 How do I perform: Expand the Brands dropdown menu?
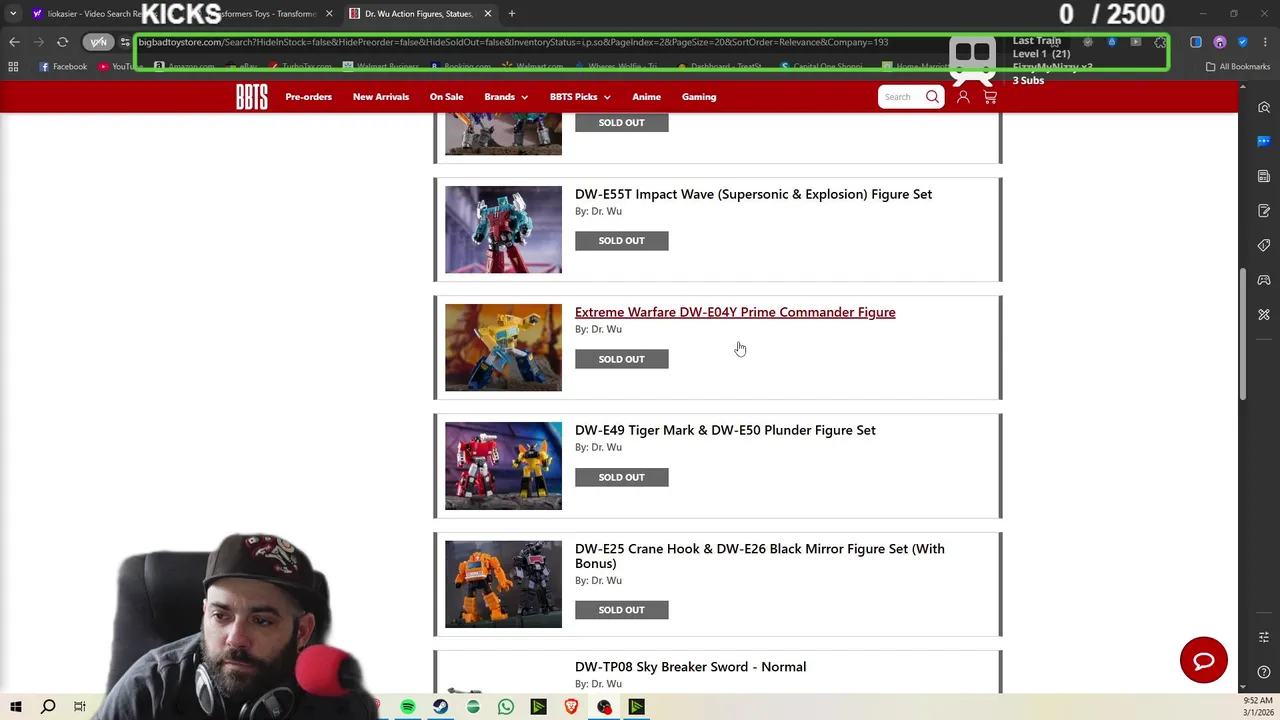point(505,97)
